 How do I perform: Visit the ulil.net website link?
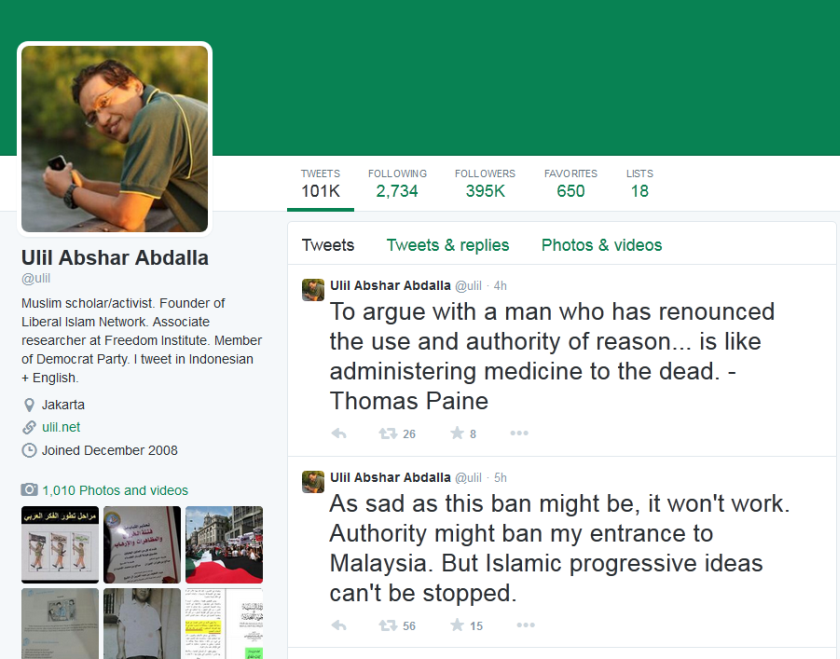click(60, 427)
